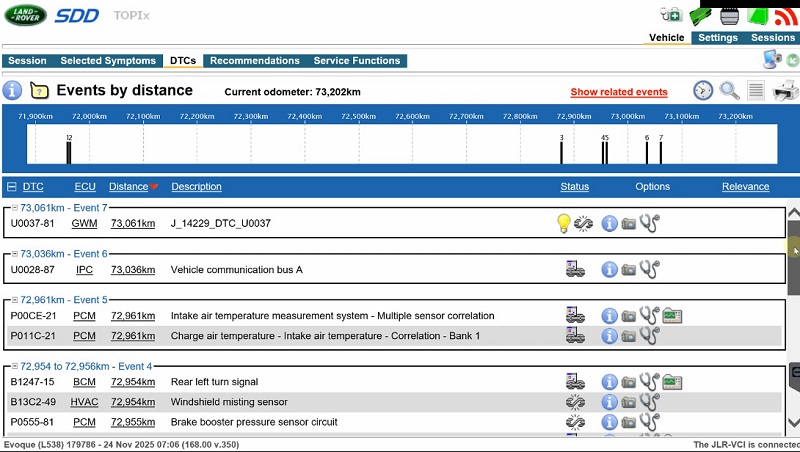Click the blue information icon beside Events by distance
This screenshot has height=452, width=800.
(x=12, y=90)
